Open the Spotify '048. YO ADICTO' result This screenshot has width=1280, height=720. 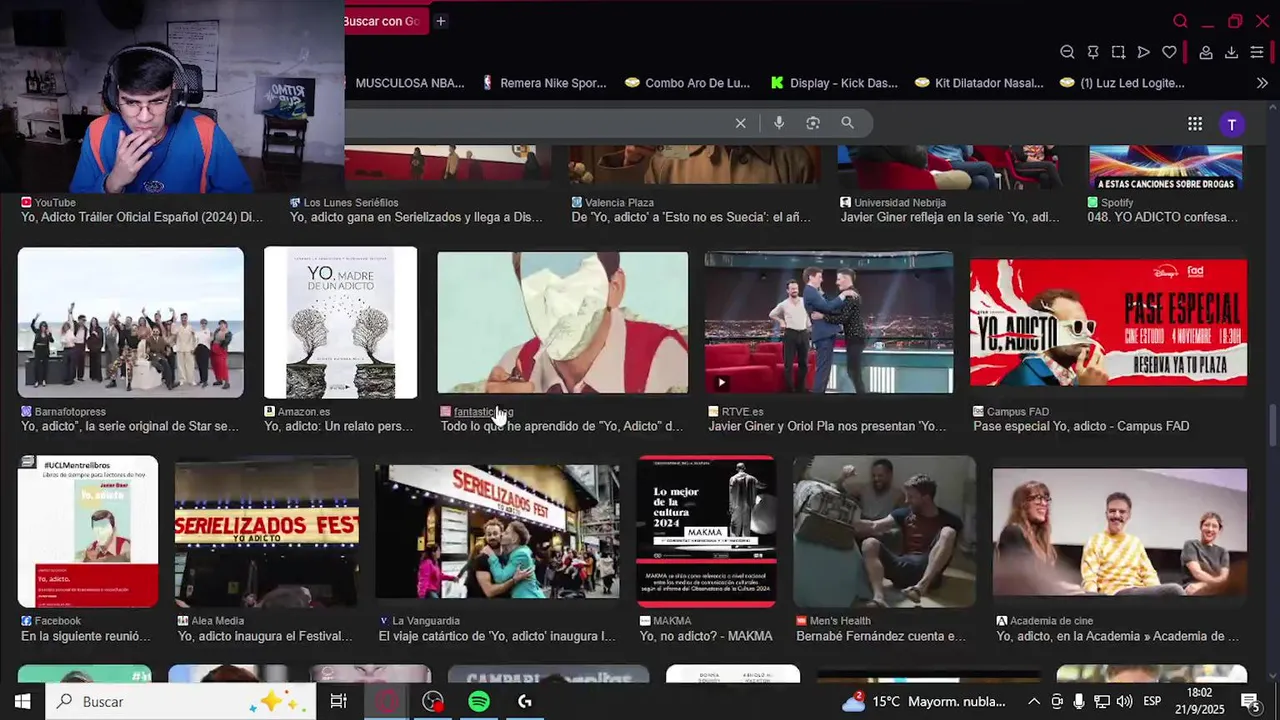point(1162,217)
